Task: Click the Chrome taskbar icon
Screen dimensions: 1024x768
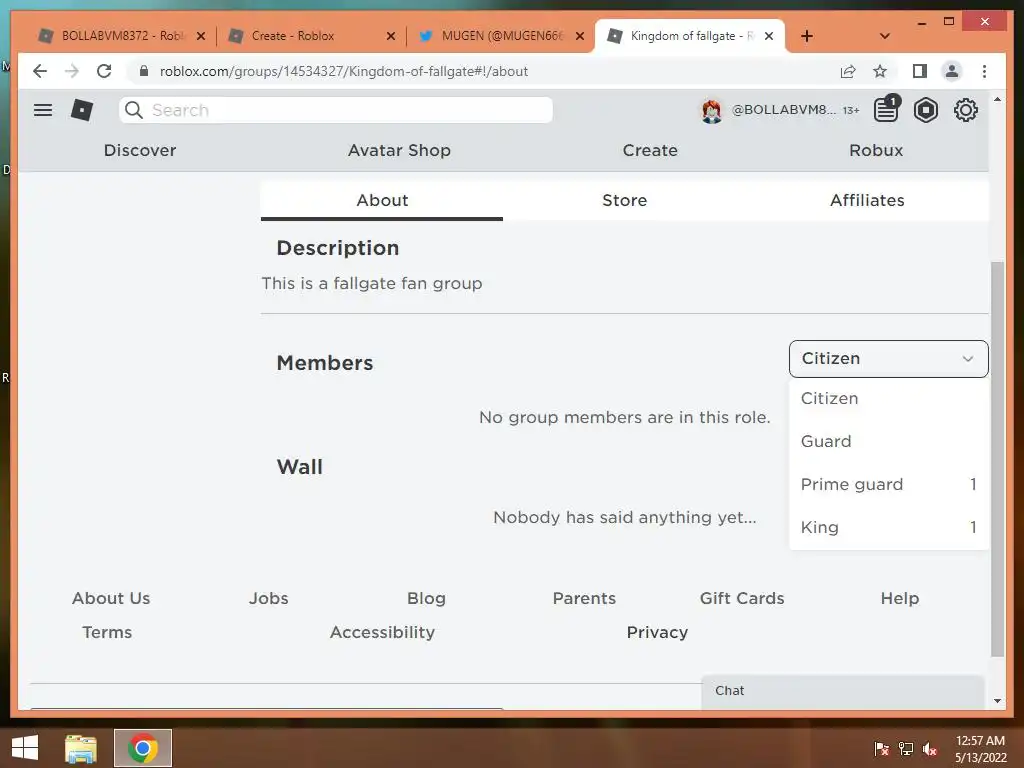Action: point(142,748)
